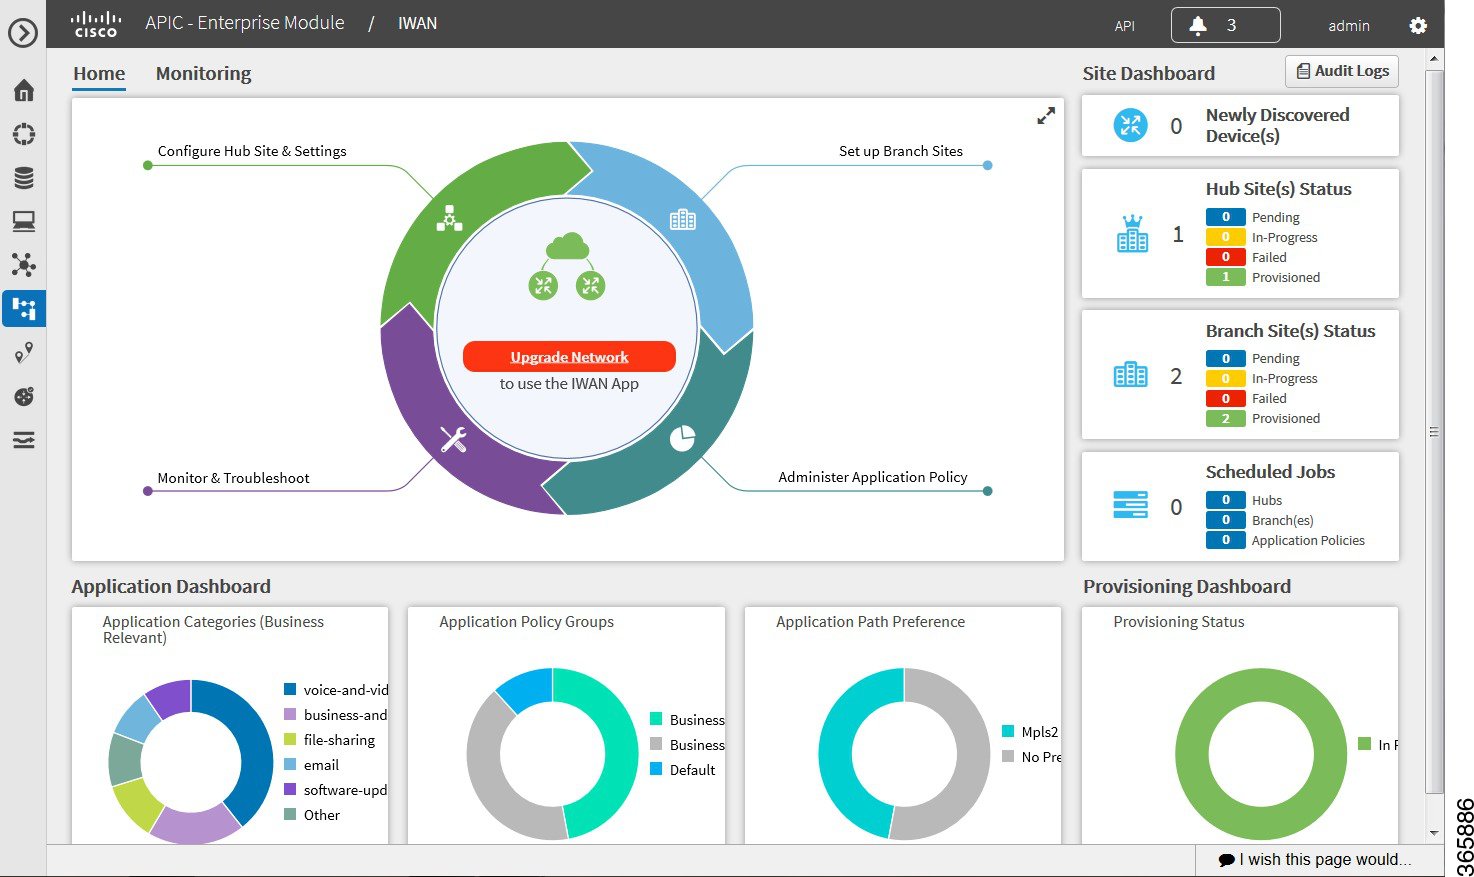Click the hub site hierarchy icon on green segment
The image size is (1474, 877).
449,218
